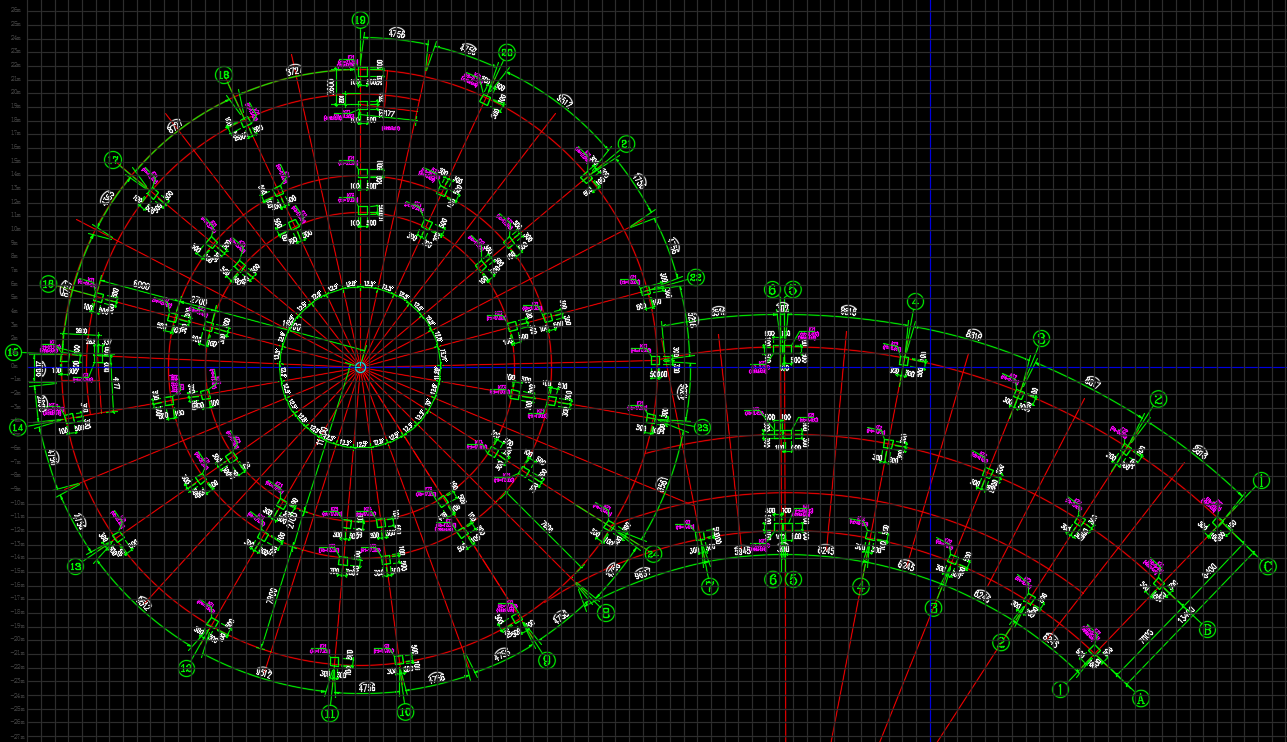Select axis bubble C at the right edge
This screenshot has width=1287, height=742.
(x=1267, y=567)
